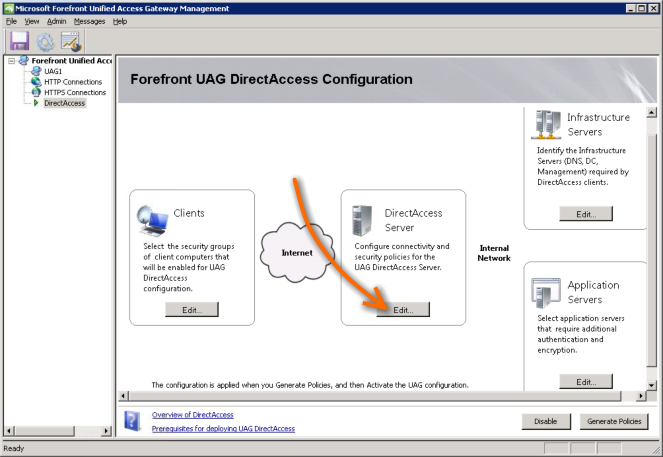Open Overview of DirectAccess link
Image resolution: width=663 pixels, height=457 pixels.
pyautogui.click(x=192, y=415)
